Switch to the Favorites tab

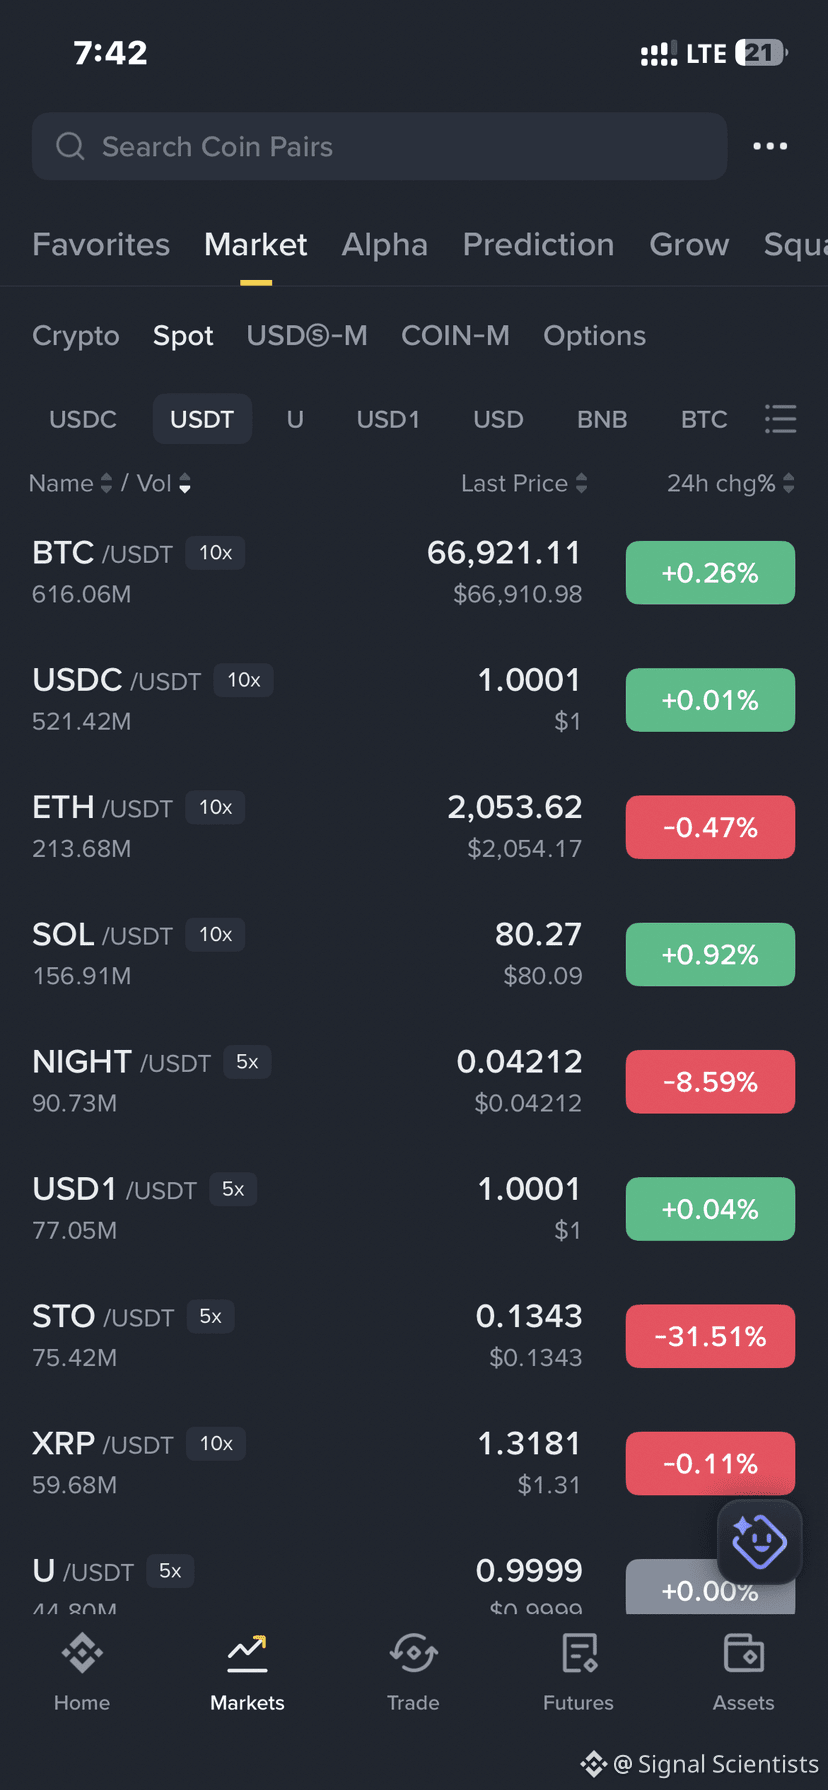click(x=101, y=244)
